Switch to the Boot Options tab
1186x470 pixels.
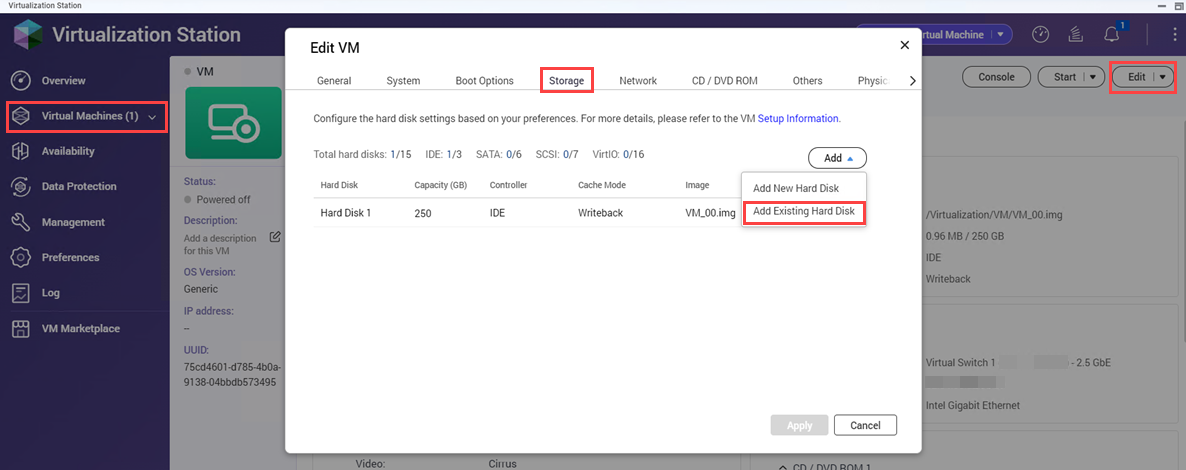tap(484, 80)
